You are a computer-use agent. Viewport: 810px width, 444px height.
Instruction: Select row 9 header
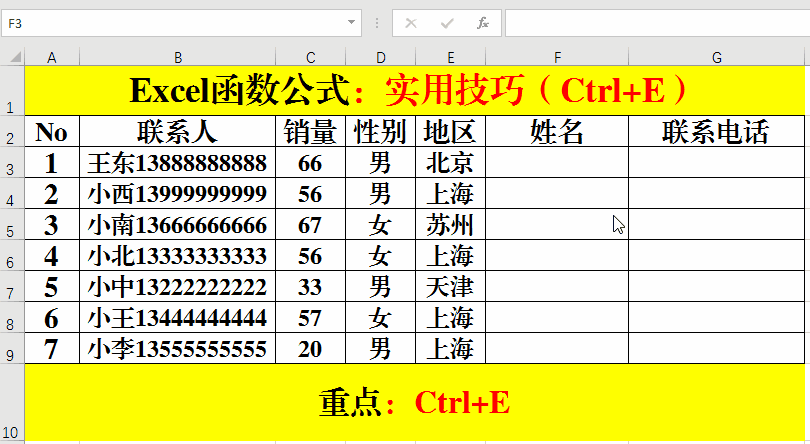tap(12, 348)
